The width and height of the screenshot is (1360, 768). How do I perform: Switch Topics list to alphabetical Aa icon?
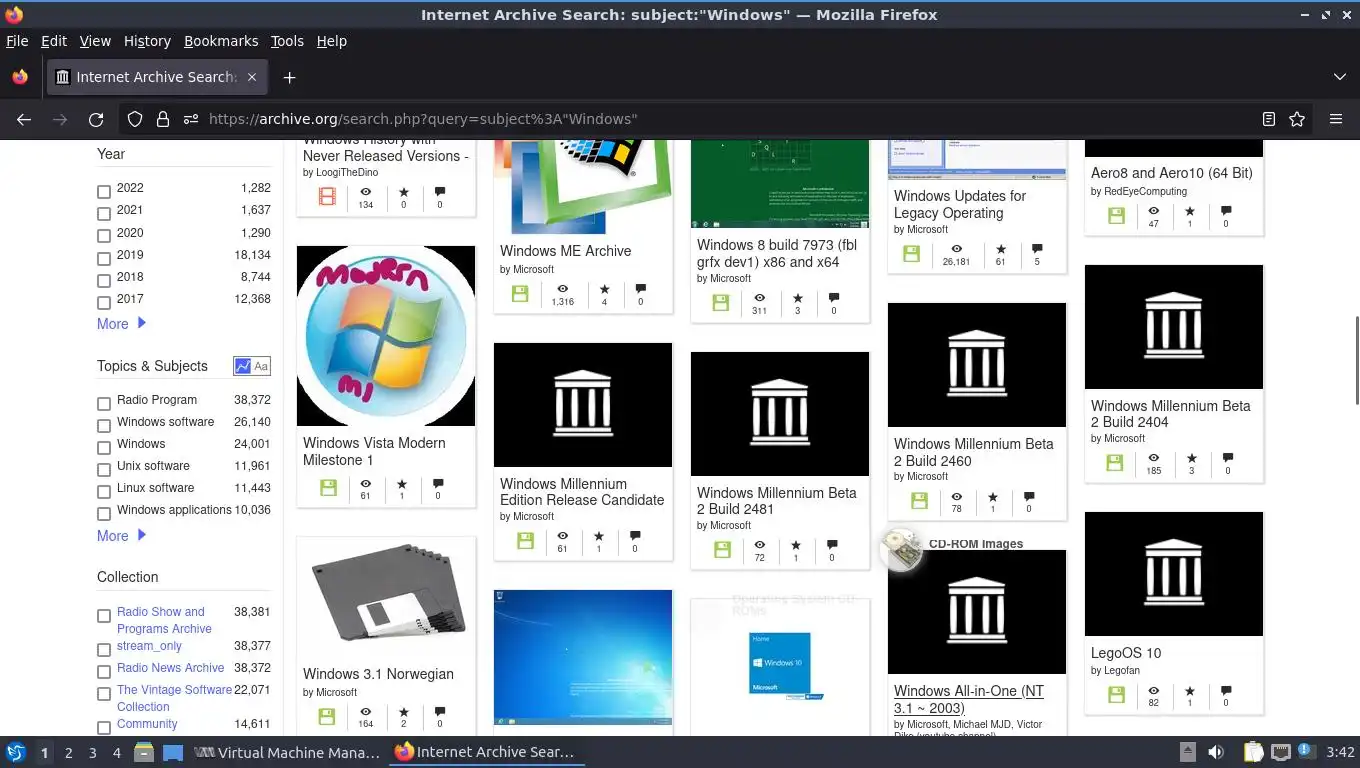pyautogui.click(x=261, y=366)
